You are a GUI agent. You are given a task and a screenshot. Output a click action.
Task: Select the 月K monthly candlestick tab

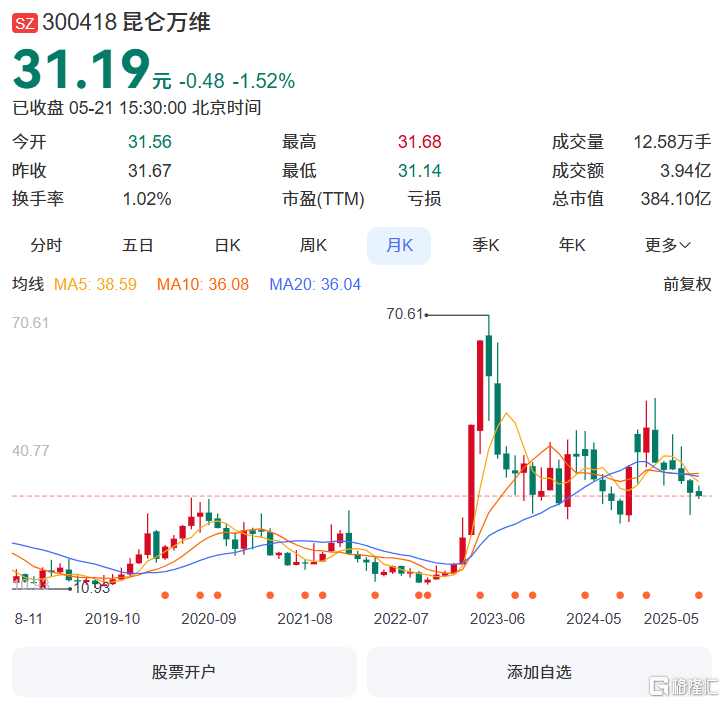pyautogui.click(x=399, y=245)
